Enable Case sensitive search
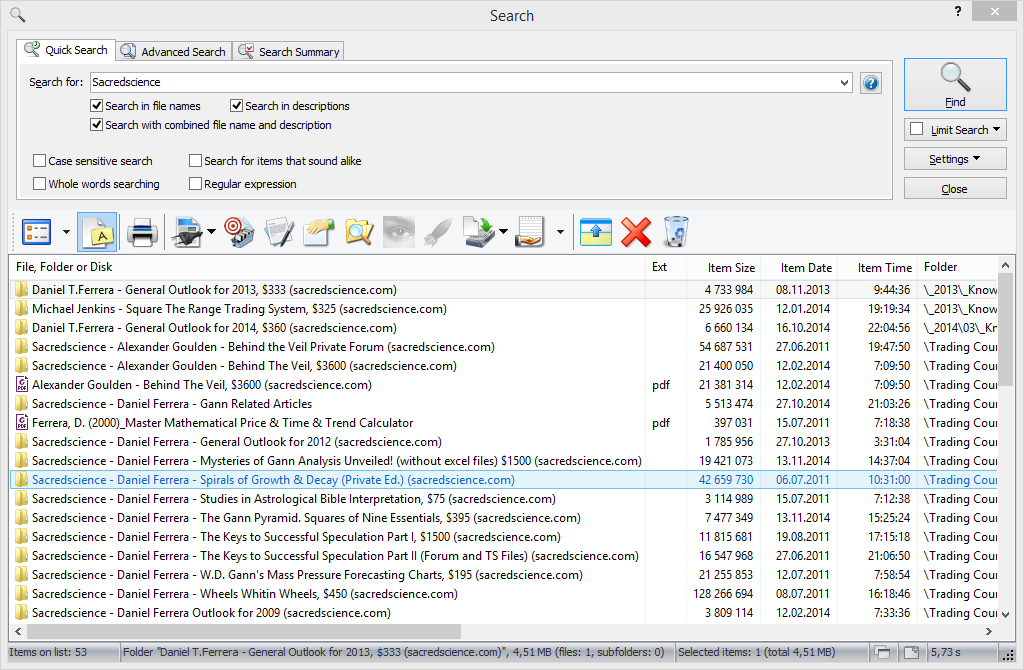 pos(39,161)
